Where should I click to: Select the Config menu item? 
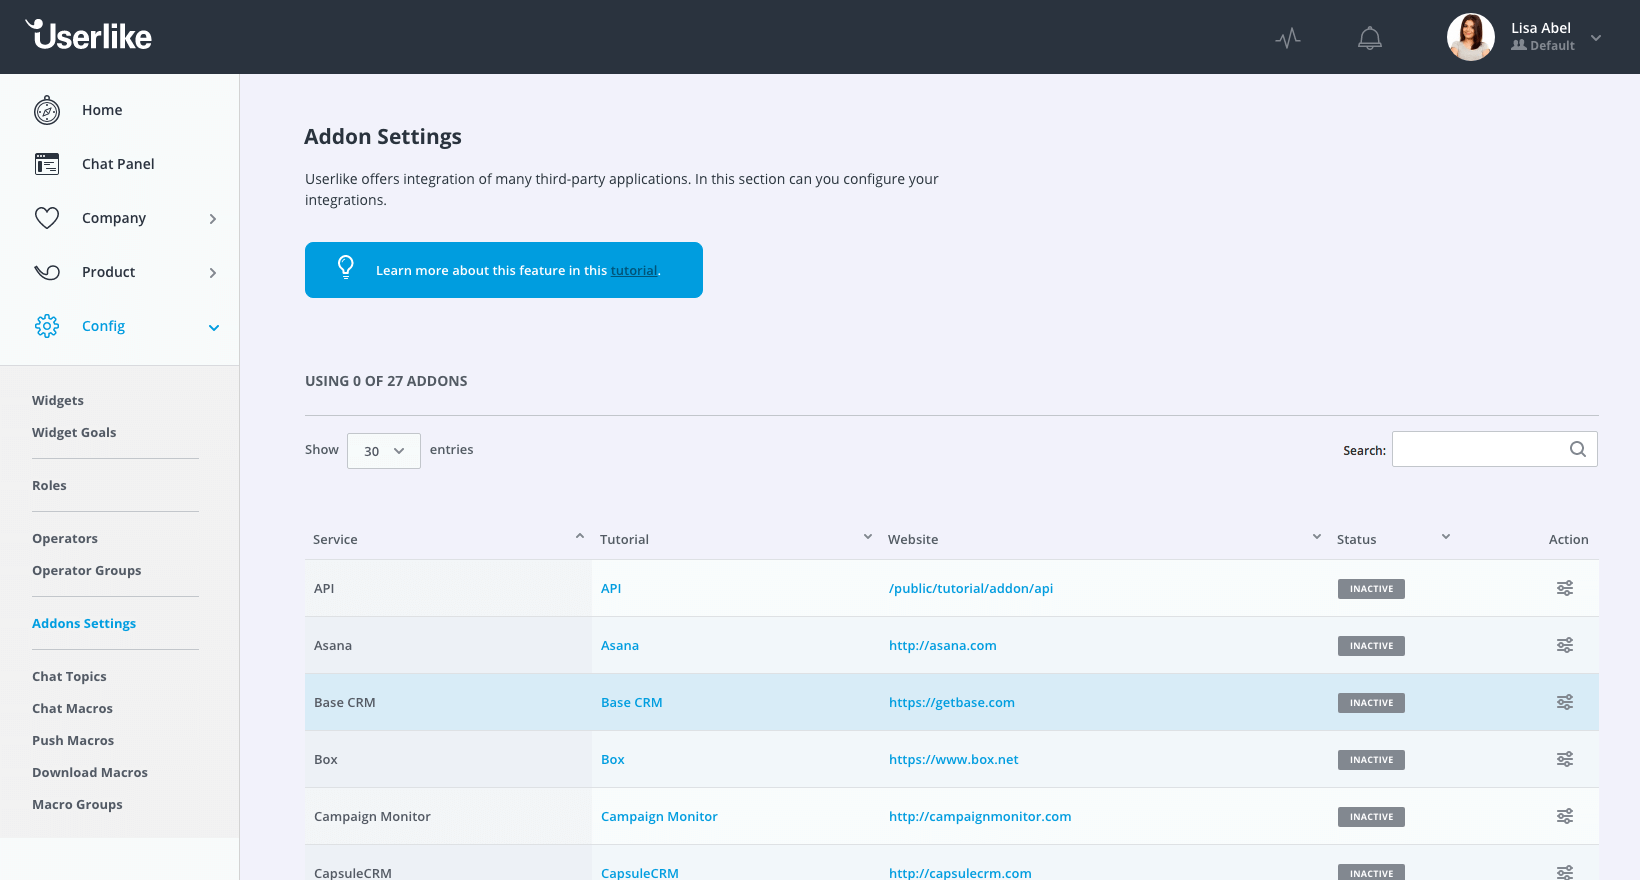(103, 326)
